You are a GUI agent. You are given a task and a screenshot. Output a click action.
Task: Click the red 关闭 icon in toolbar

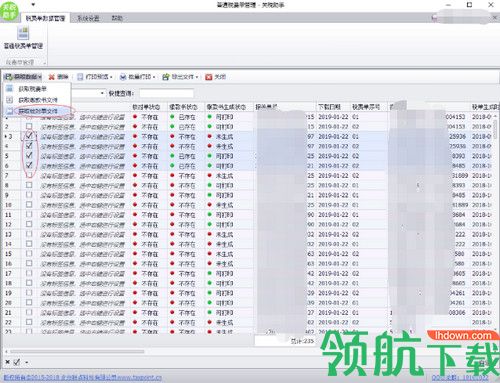click(x=209, y=77)
